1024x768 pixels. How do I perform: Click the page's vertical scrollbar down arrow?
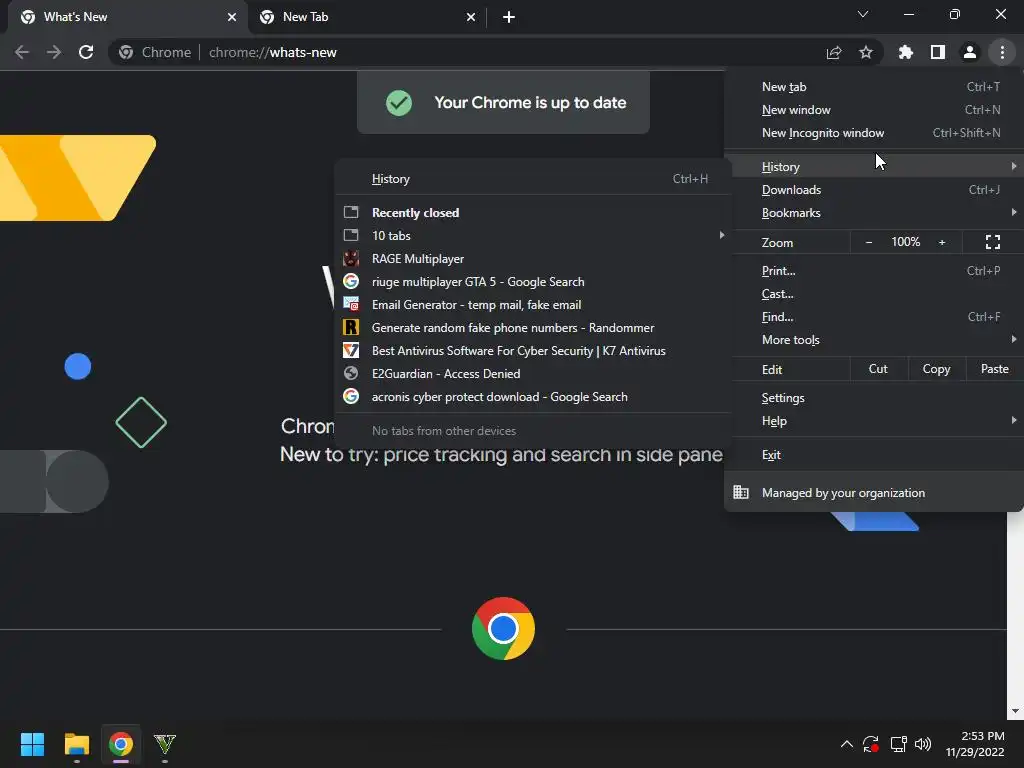coord(1015,711)
